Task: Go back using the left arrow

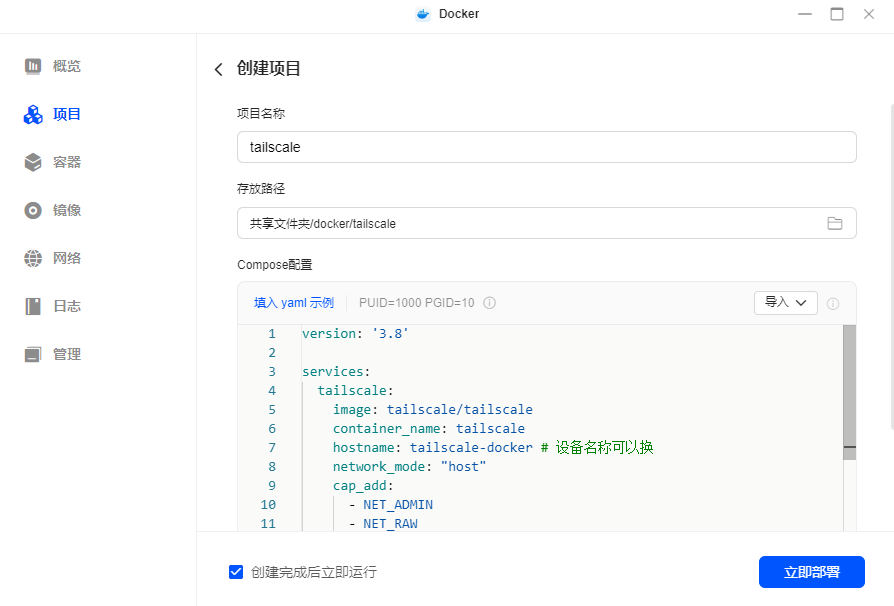Action: [219, 69]
